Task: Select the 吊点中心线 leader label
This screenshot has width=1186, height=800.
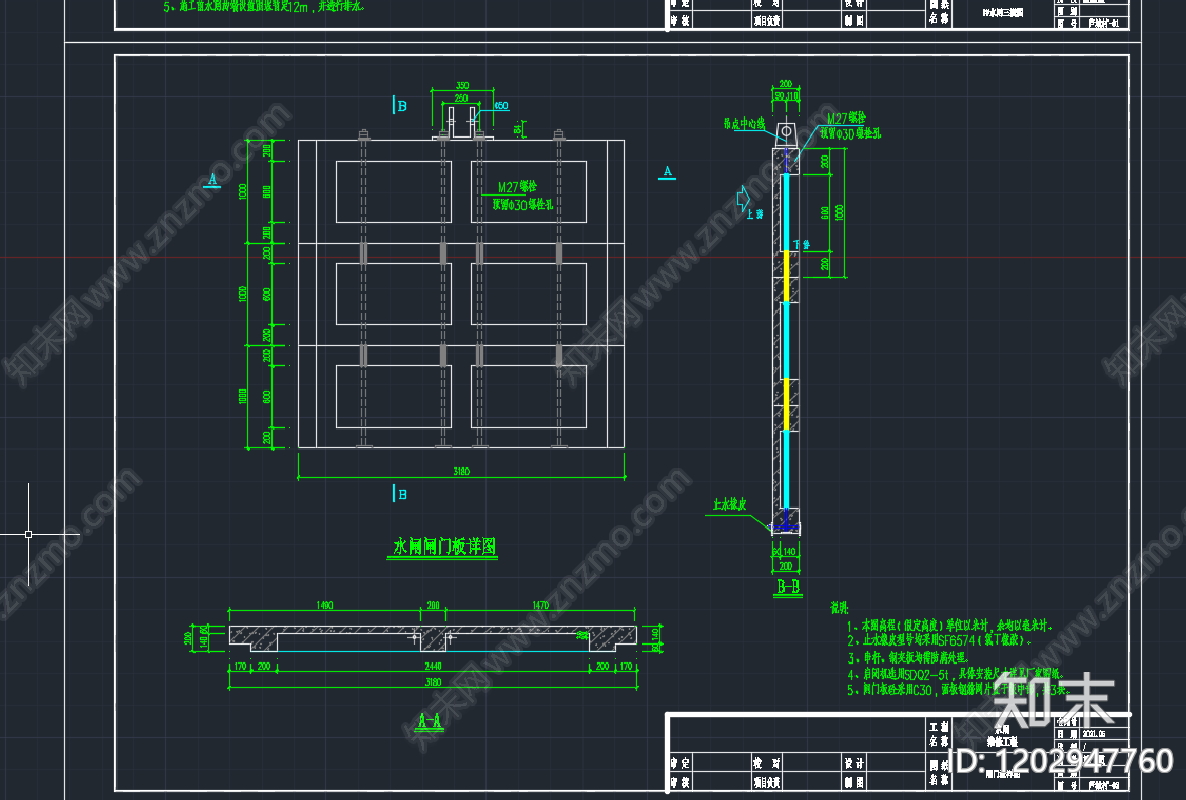Action: tap(744, 123)
